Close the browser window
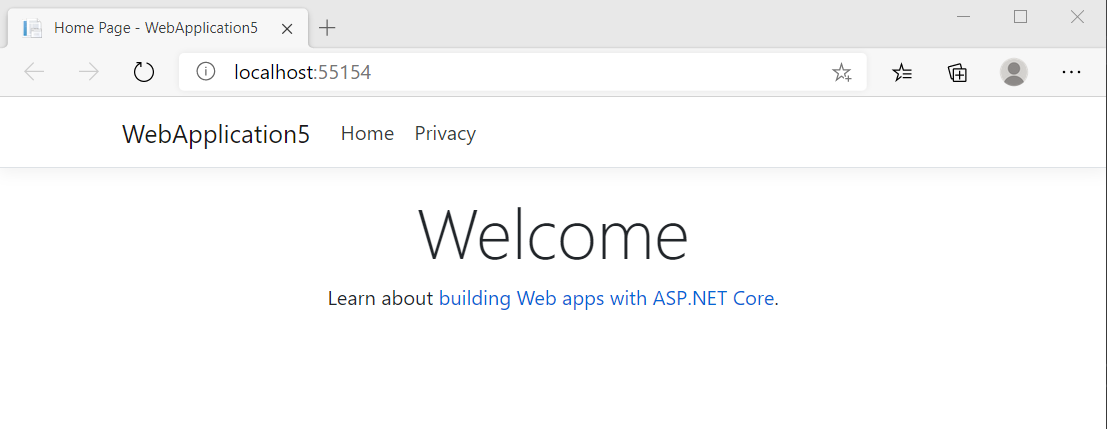This screenshot has height=429, width=1107. 1077,16
